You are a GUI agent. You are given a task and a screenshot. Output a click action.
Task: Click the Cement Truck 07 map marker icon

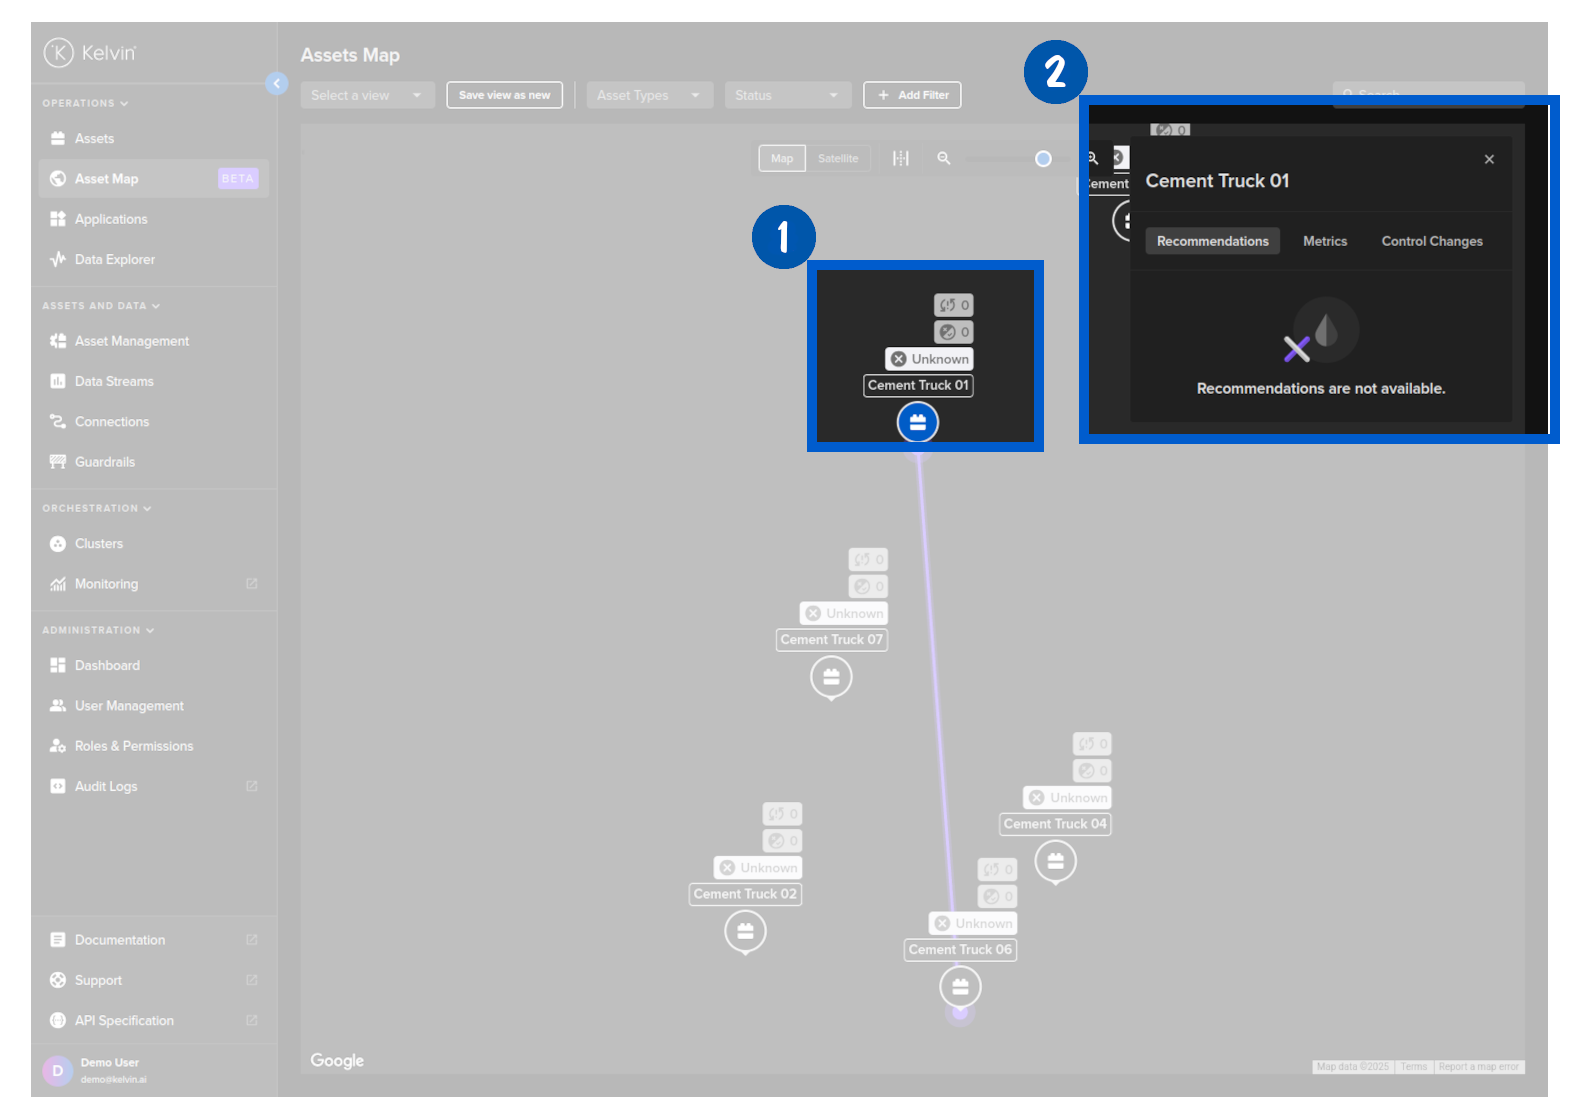coord(831,677)
